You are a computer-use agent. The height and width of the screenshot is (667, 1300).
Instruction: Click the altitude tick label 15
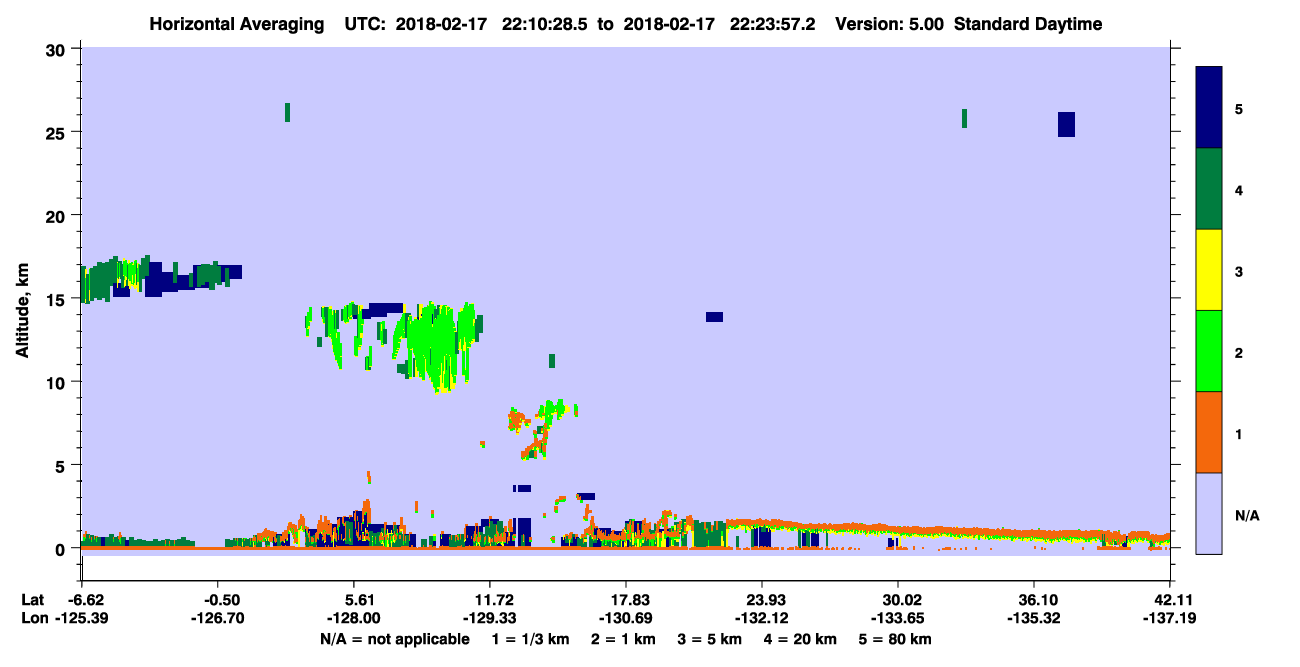point(58,299)
